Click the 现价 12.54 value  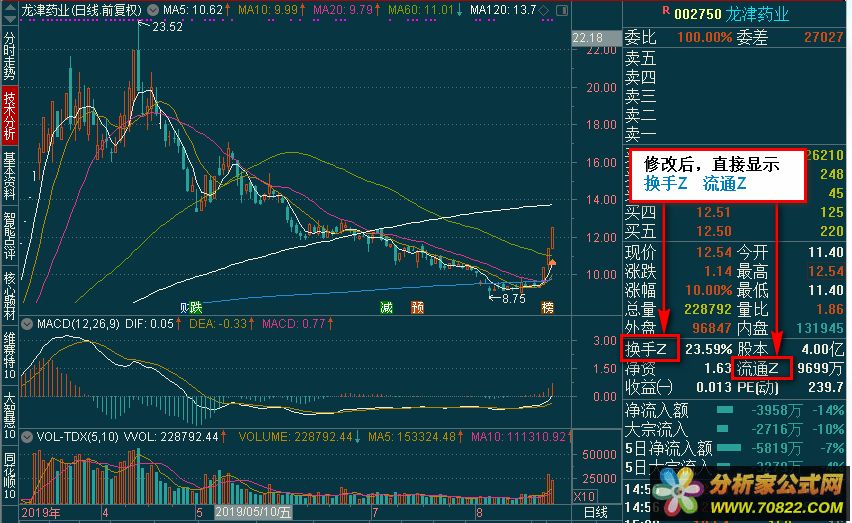[714, 252]
